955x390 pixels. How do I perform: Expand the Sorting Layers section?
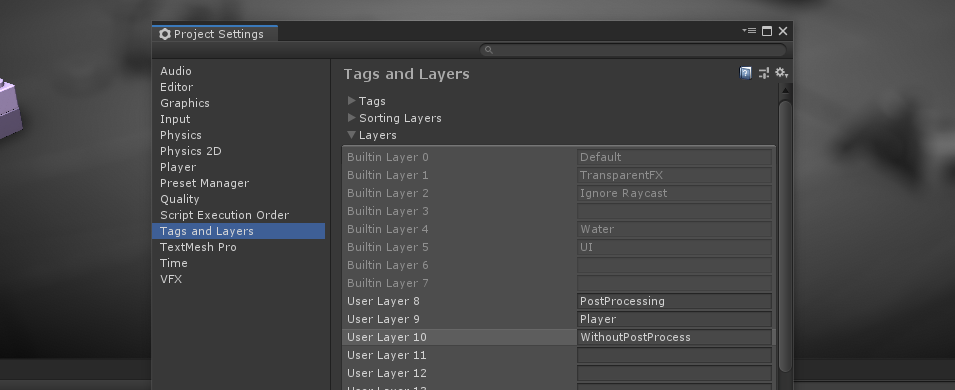(x=351, y=118)
